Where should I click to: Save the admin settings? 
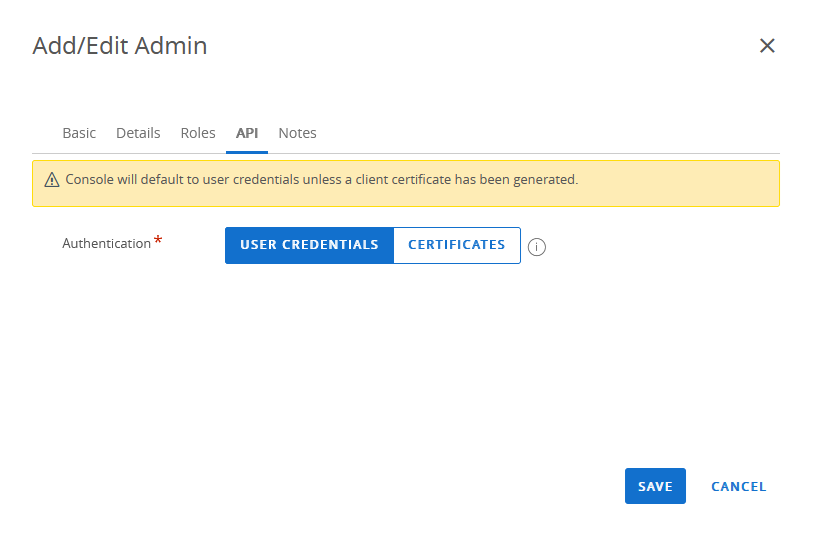[655, 486]
